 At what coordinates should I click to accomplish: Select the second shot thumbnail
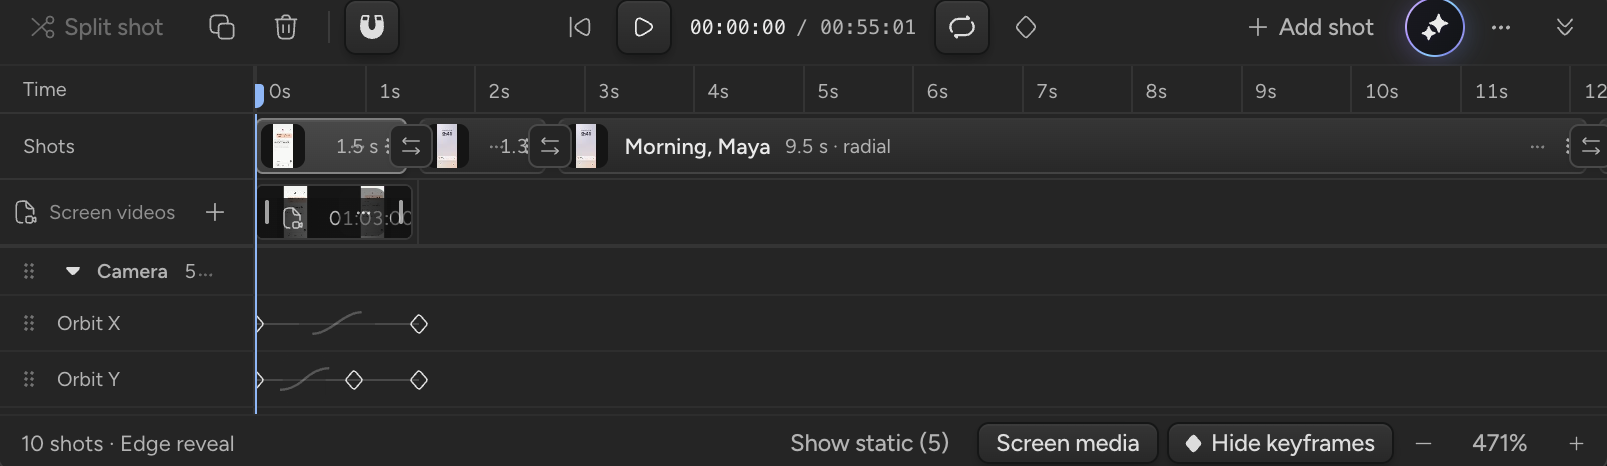coord(447,146)
